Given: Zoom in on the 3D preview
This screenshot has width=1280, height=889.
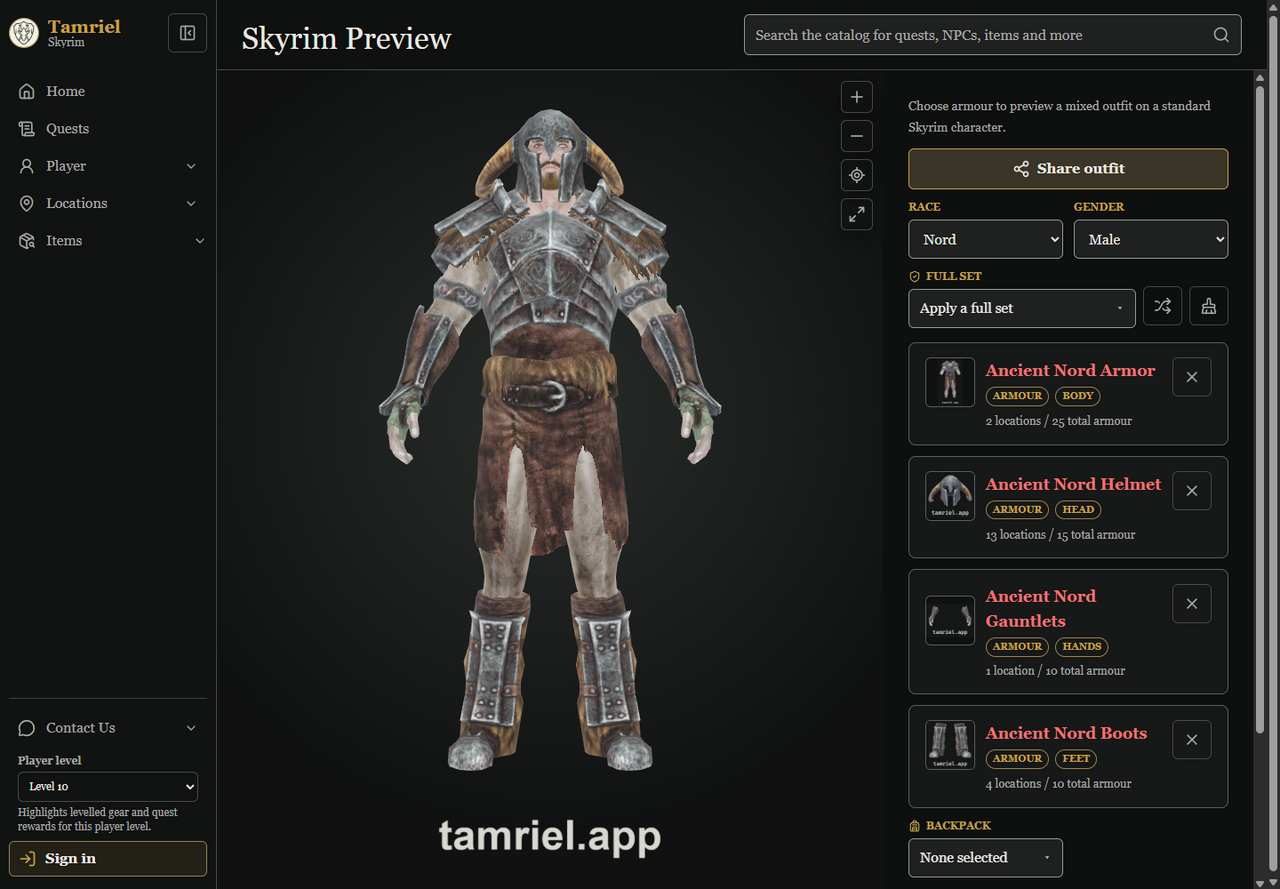Looking at the screenshot, I should 857,97.
